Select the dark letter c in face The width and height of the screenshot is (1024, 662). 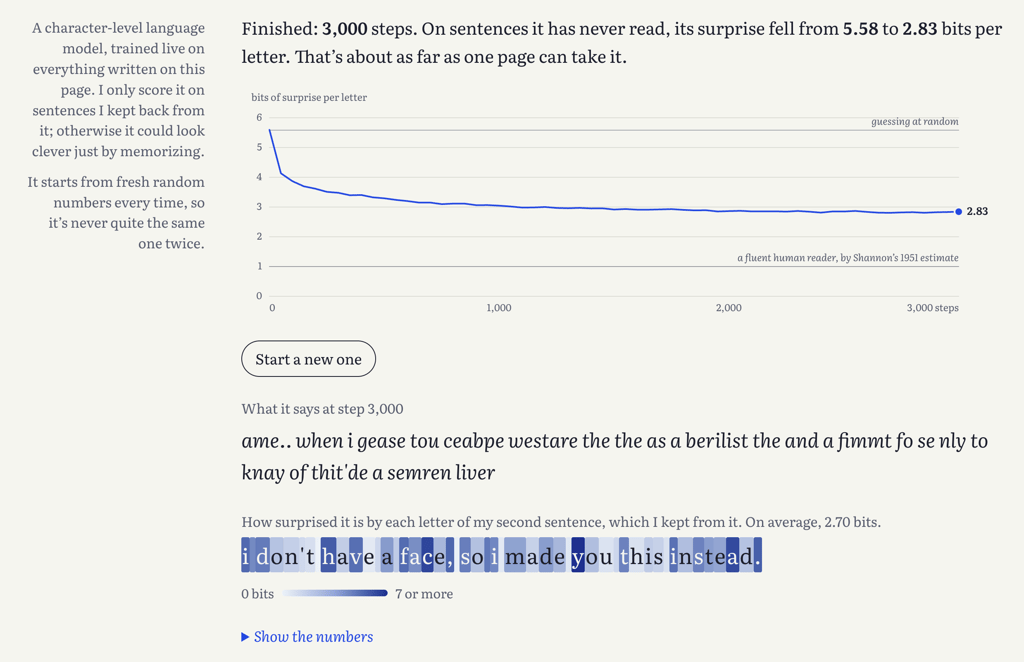[x=427, y=556]
